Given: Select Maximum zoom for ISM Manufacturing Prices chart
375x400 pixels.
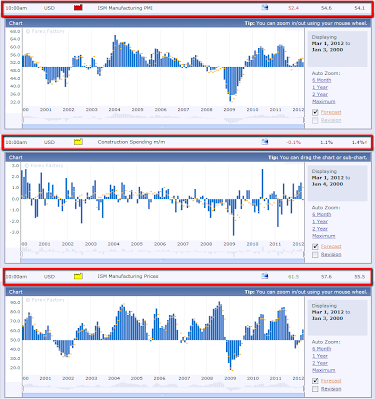Looking at the screenshot, I should (324, 370).
